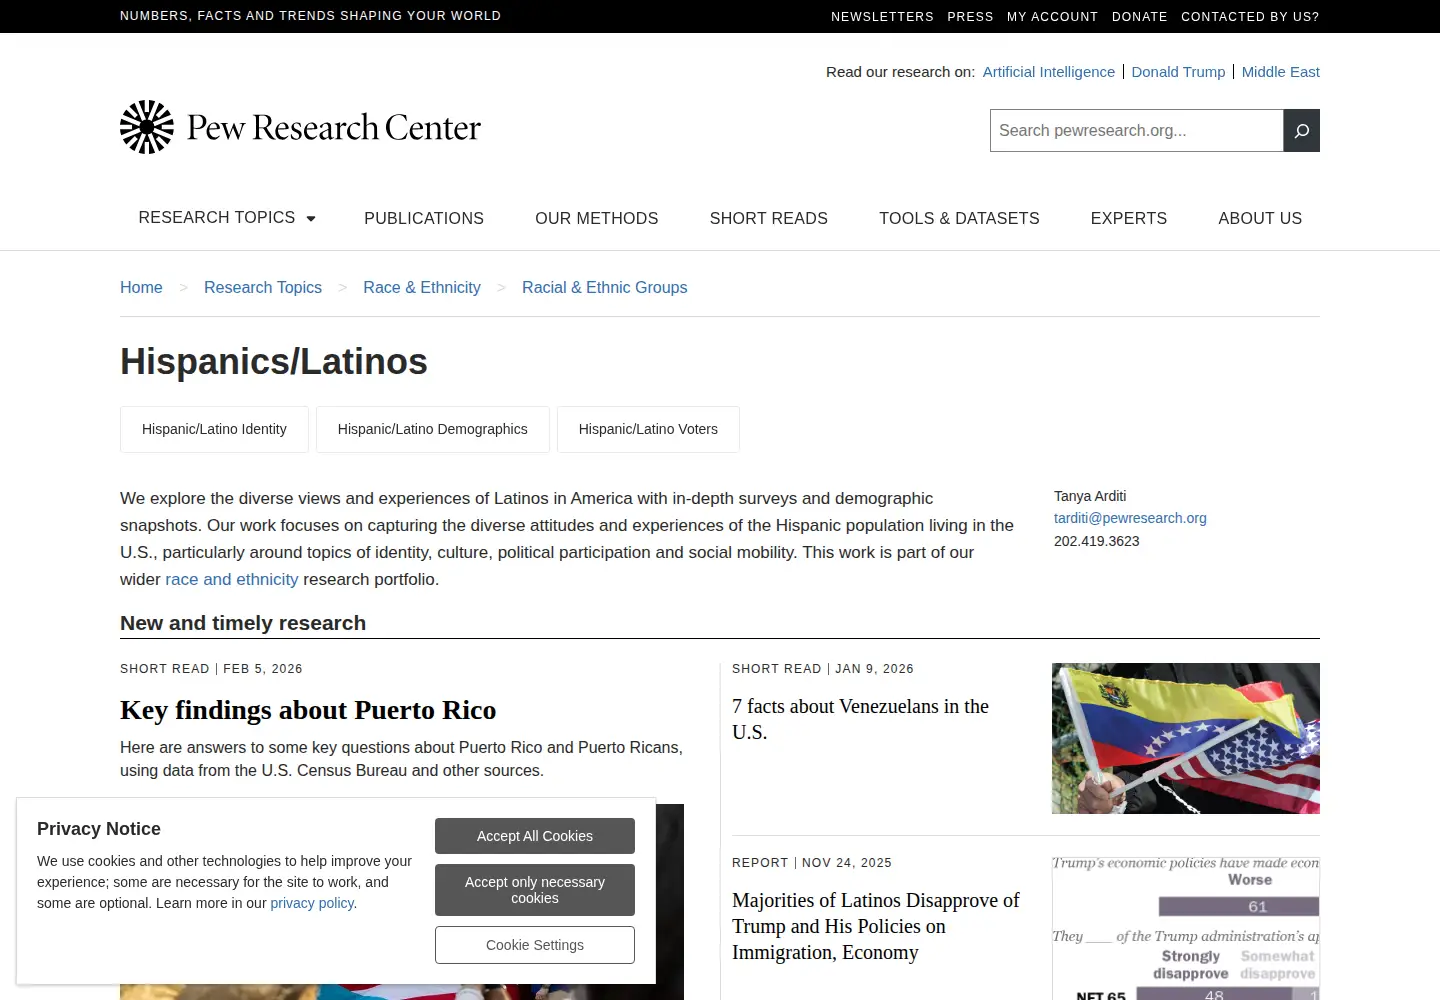
Task: Open Cookie Settings
Action: pos(535,945)
